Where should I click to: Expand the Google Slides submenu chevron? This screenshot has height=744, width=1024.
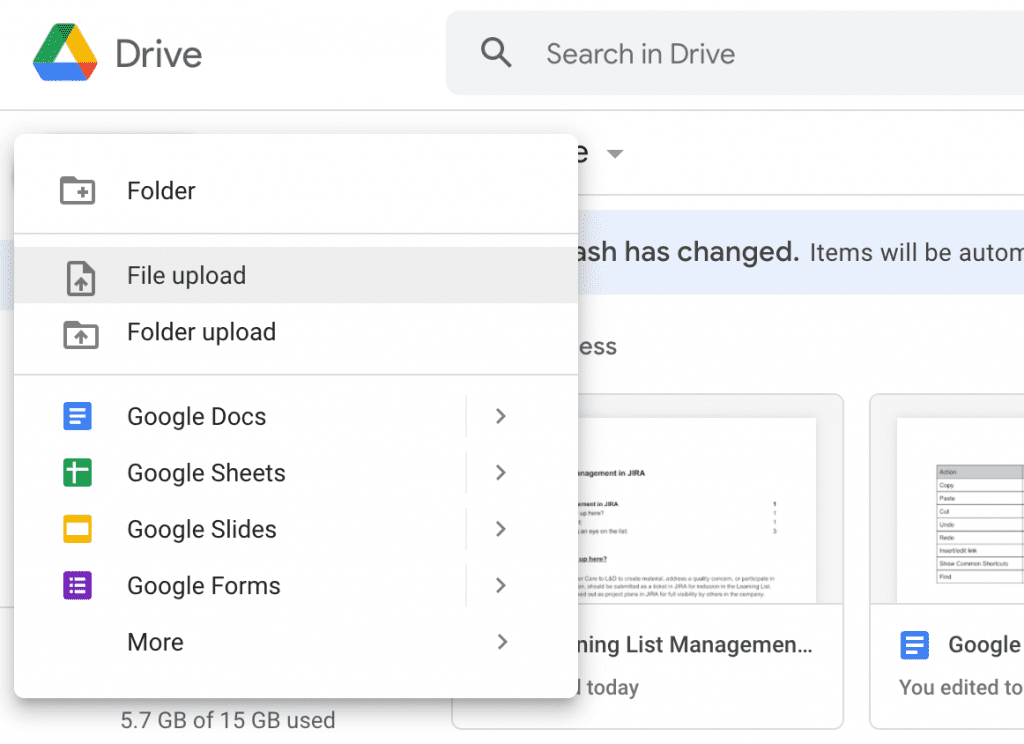(501, 529)
